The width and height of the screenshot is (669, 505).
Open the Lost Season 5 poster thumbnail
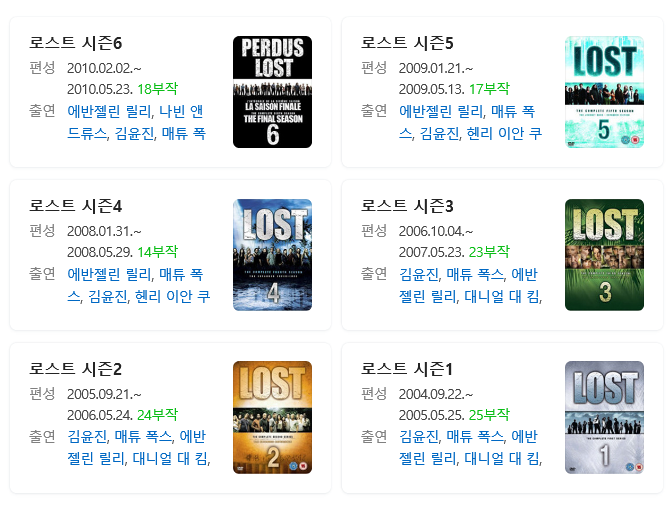click(x=604, y=92)
